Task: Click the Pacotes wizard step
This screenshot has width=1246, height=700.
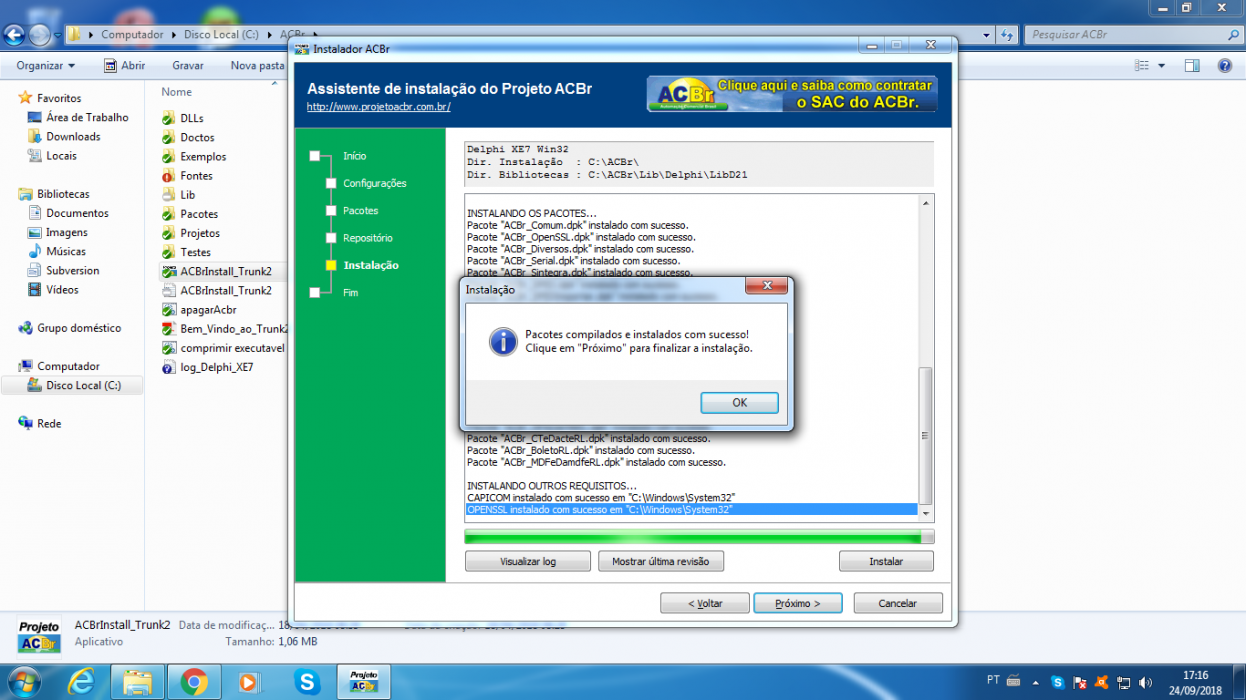Action: pos(361,211)
